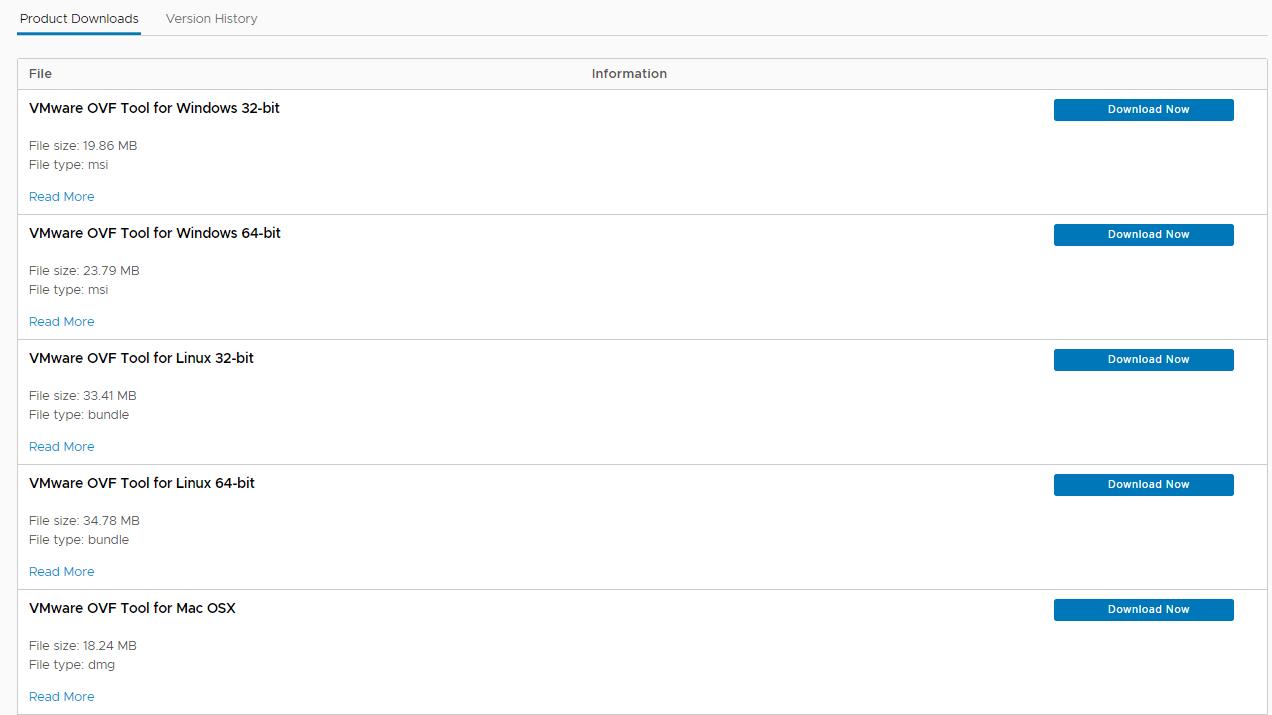Viewport: 1272px width, 715px height.
Task: Open the Product Downloads tab
Action: click(79, 19)
